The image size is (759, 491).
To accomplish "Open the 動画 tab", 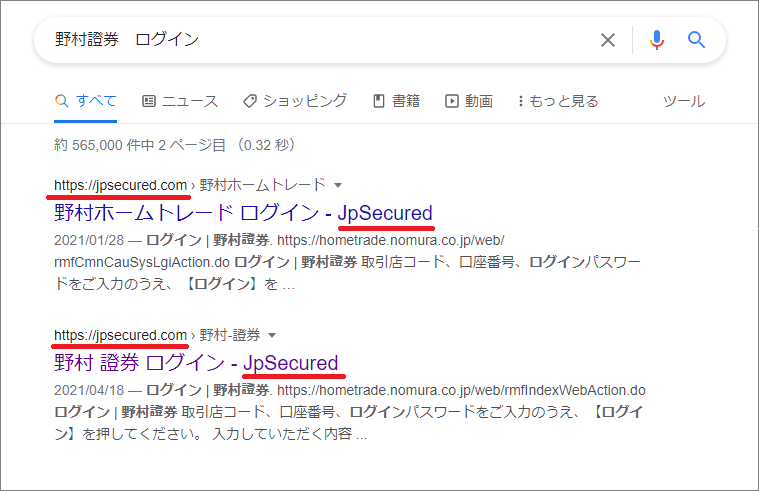I will [469, 101].
